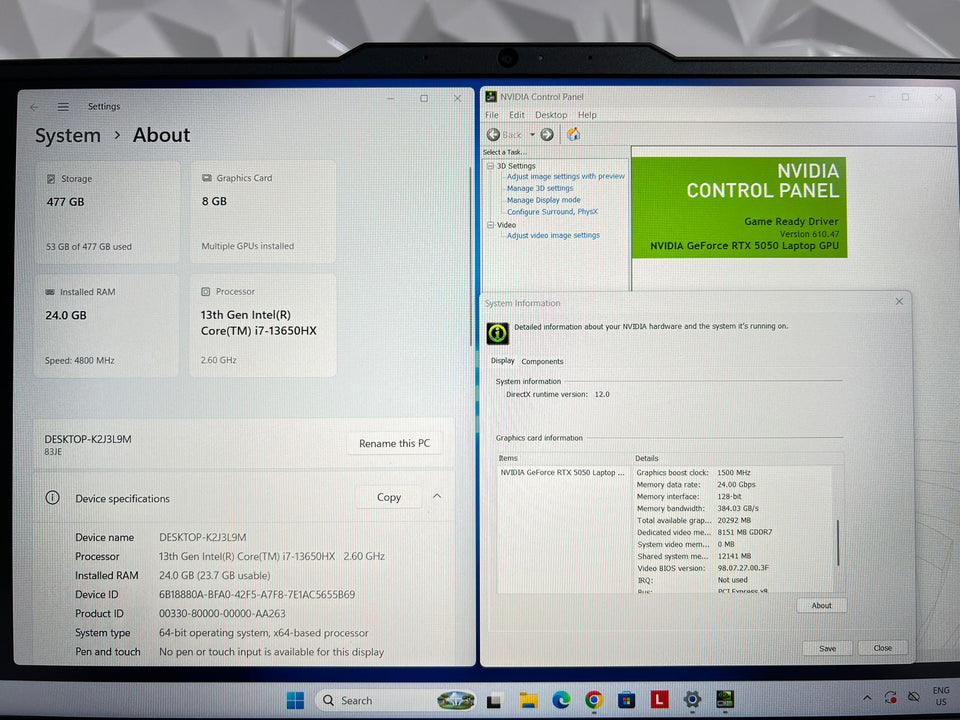
Task: Open Manage Display mode
Action: [544, 200]
